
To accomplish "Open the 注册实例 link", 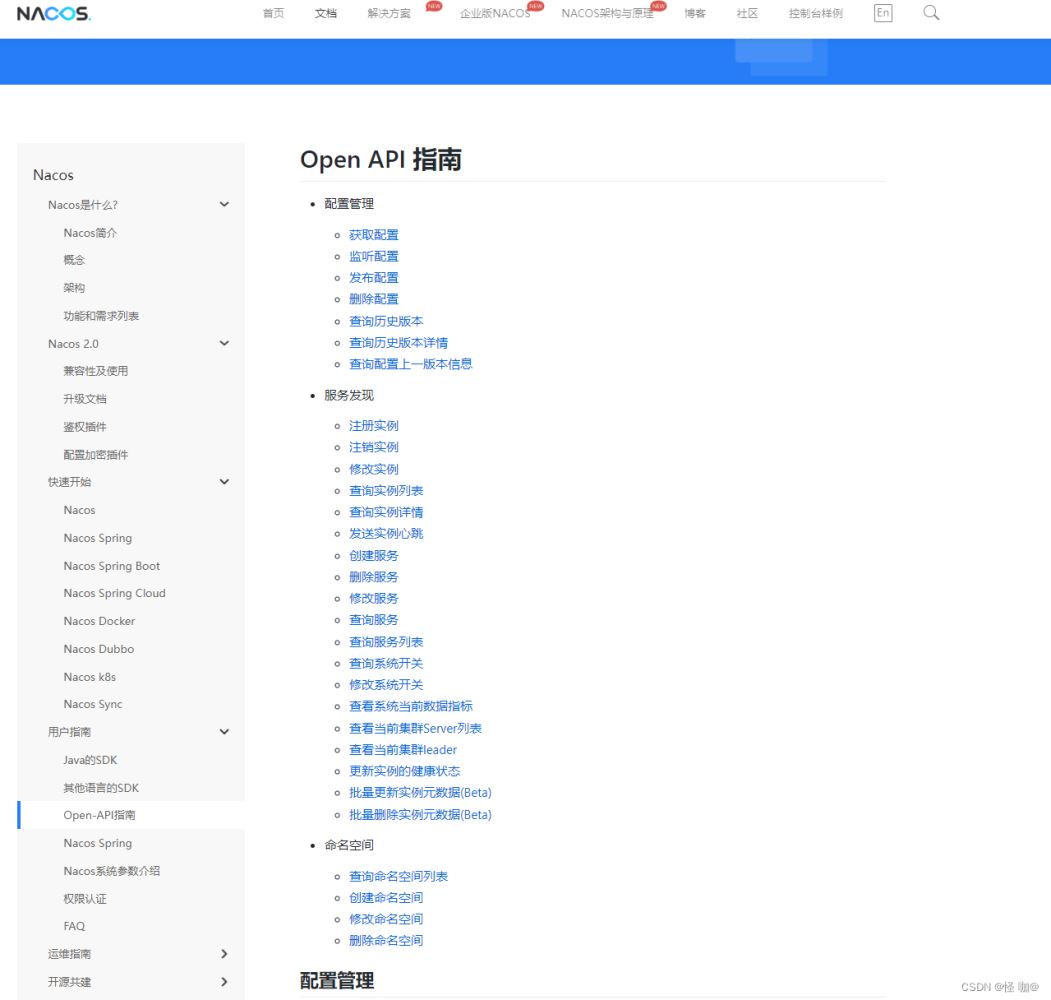I will tap(373, 426).
